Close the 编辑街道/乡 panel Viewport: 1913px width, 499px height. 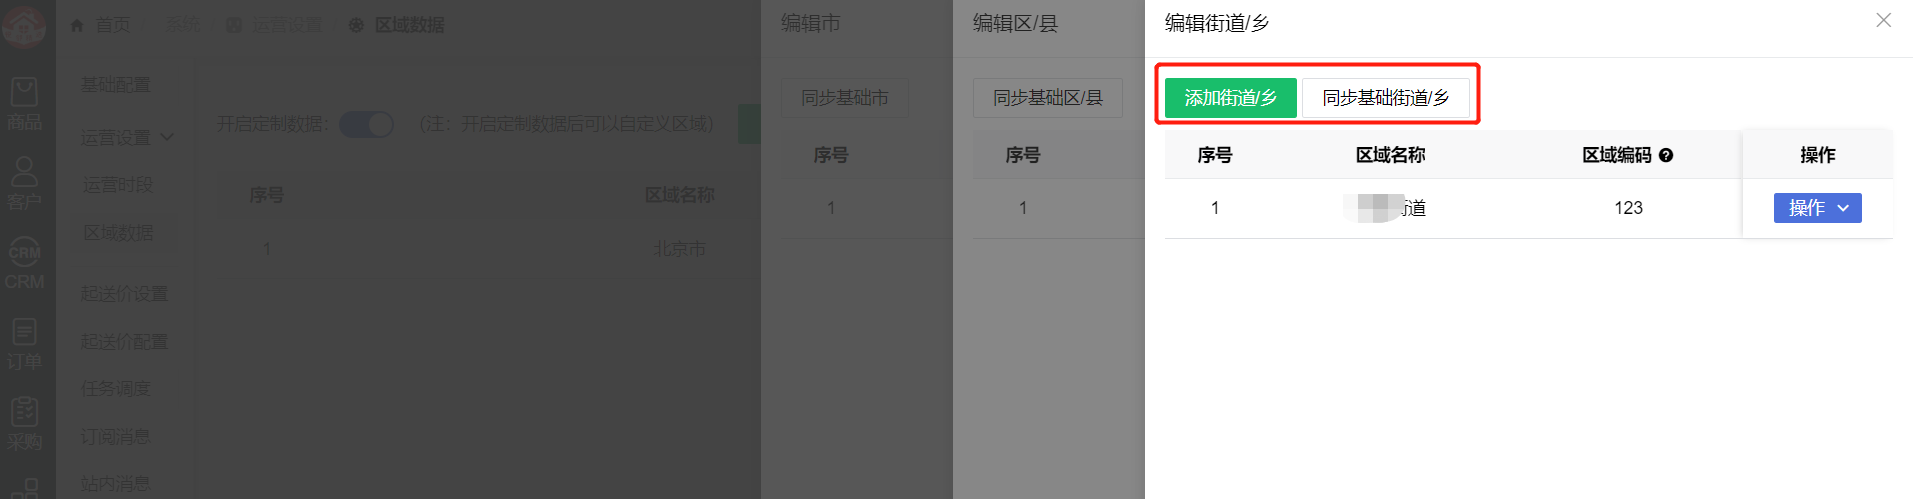1883,20
